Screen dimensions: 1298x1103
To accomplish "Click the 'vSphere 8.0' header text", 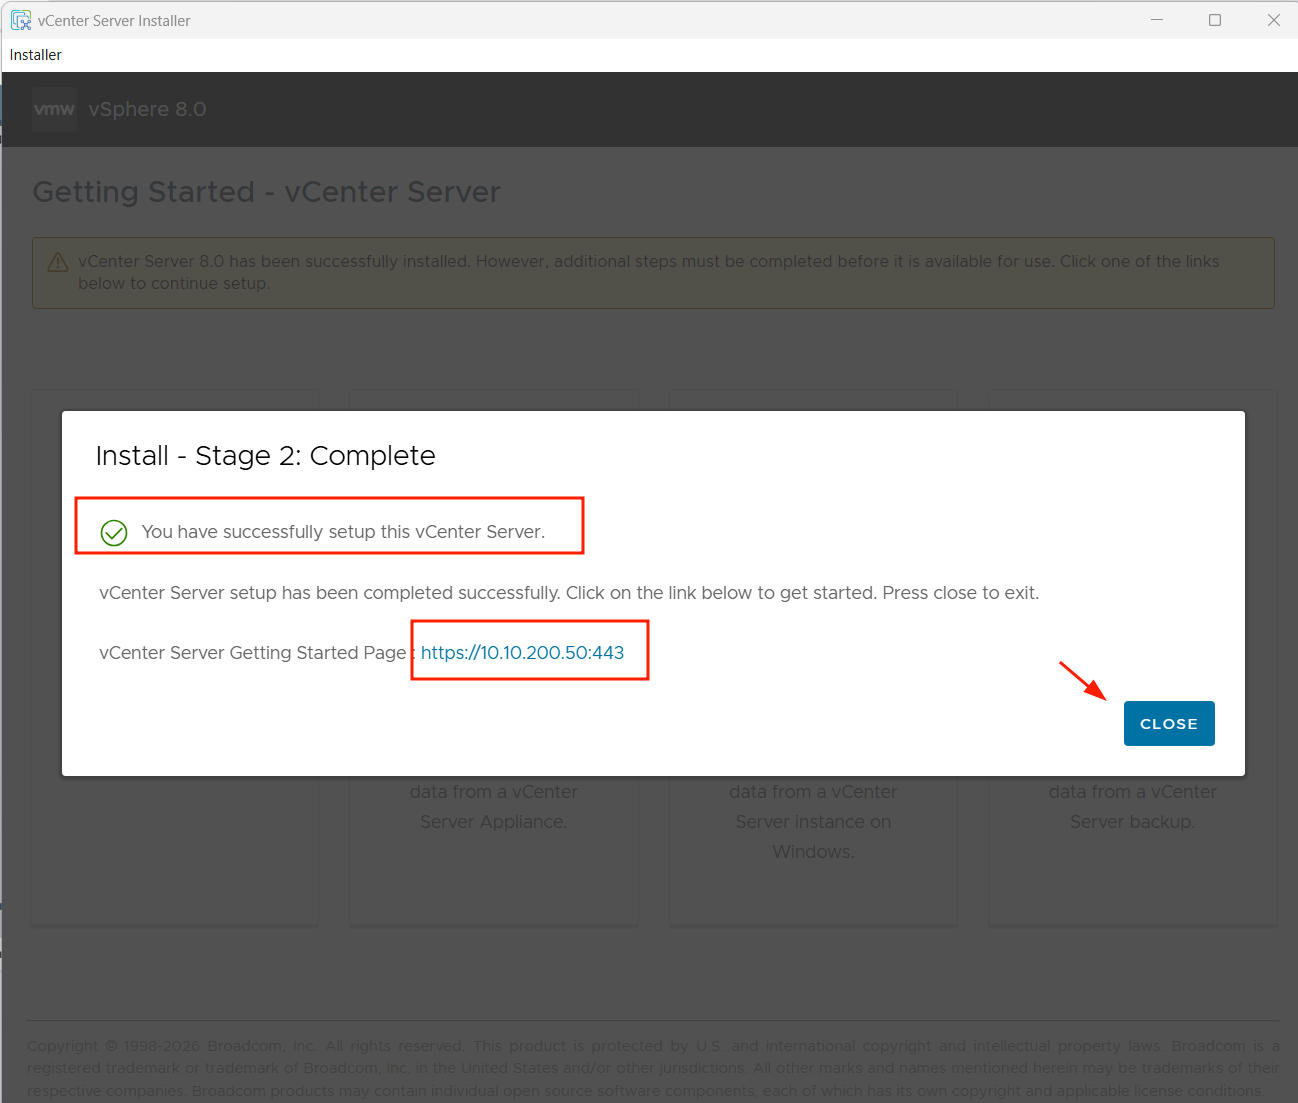I will click(x=147, y=109).
